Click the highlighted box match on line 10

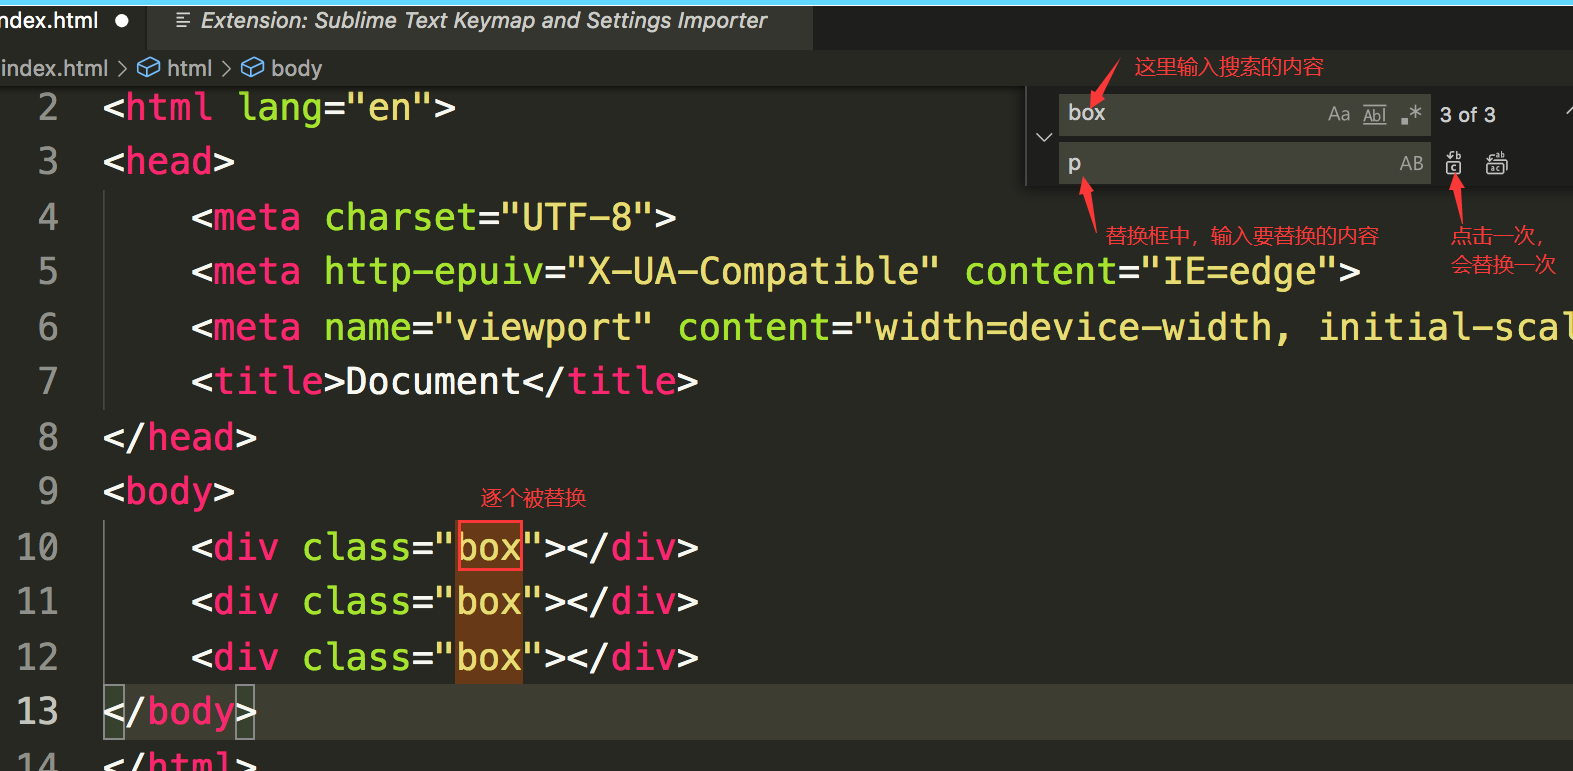(490, 547)
